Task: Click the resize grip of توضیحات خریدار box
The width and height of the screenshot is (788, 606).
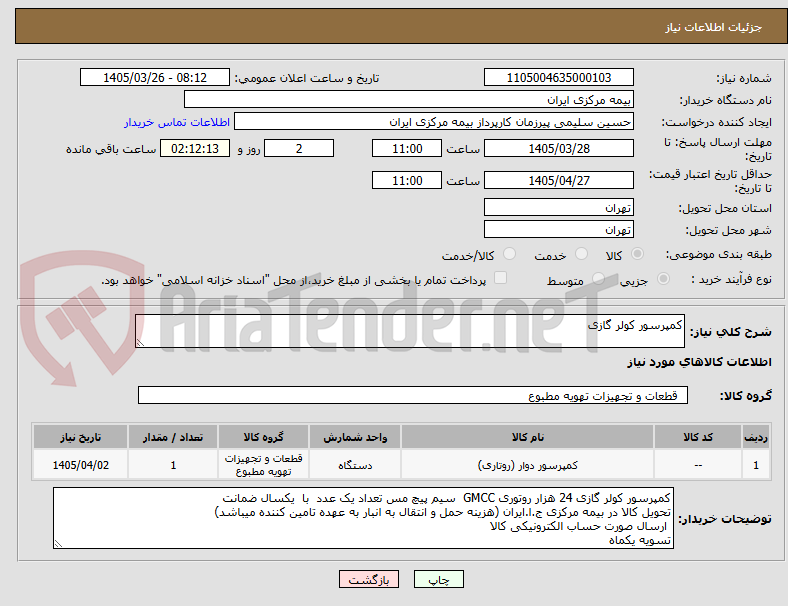Action: tap(58, 544)
